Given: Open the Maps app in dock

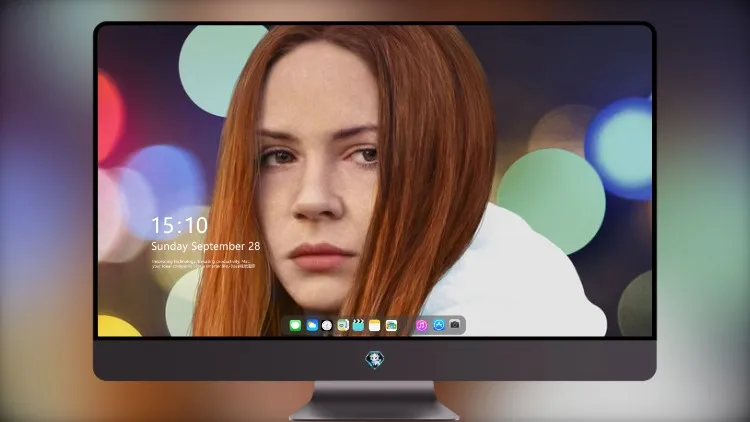Looking at the screenshot, I should (x=343, y=325).
